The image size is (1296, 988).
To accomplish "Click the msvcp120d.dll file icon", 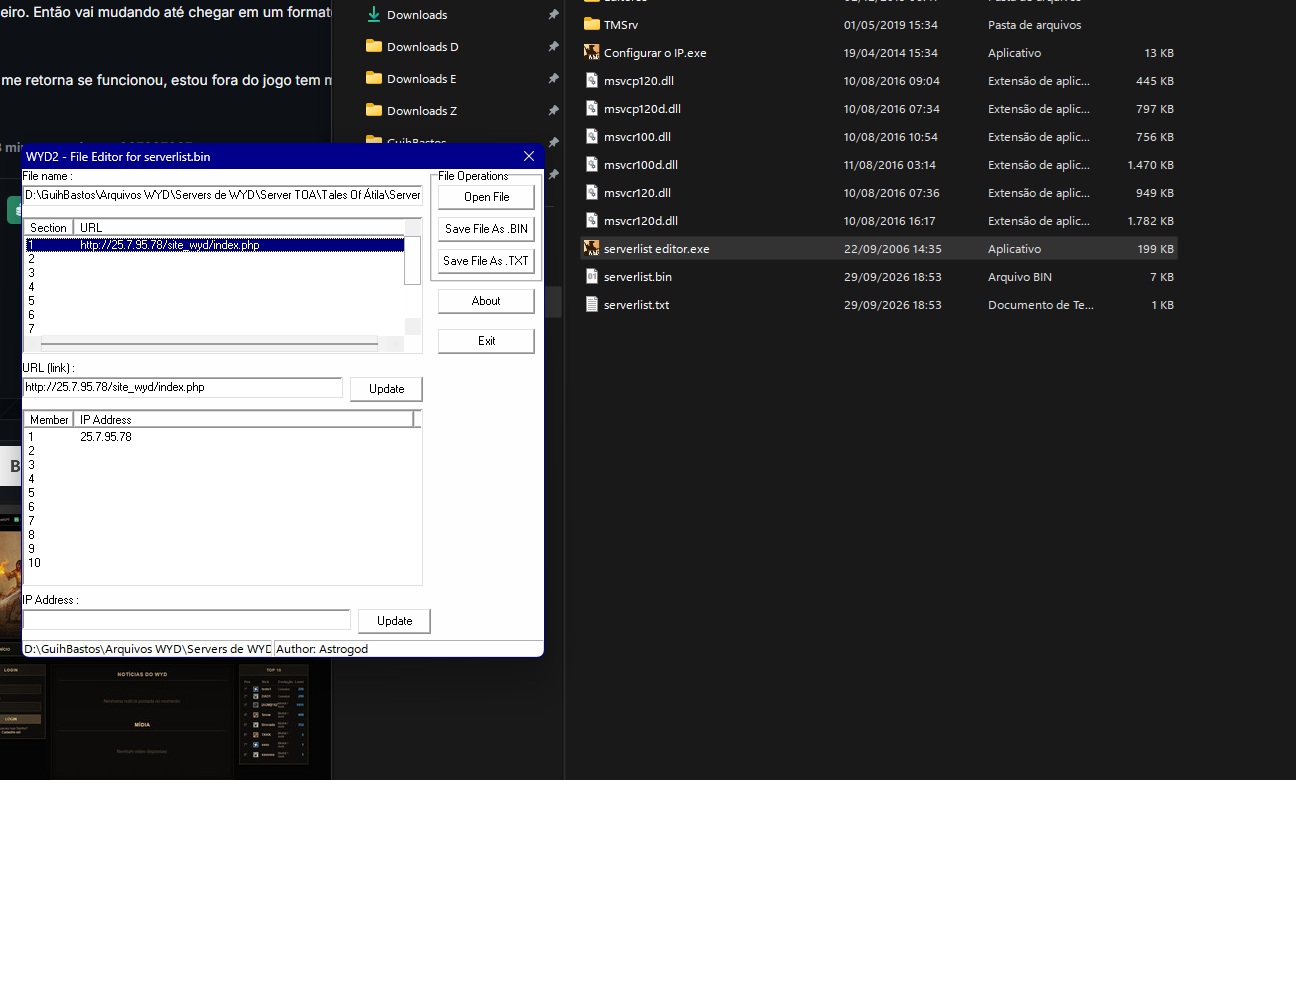I will click(592, 108).
